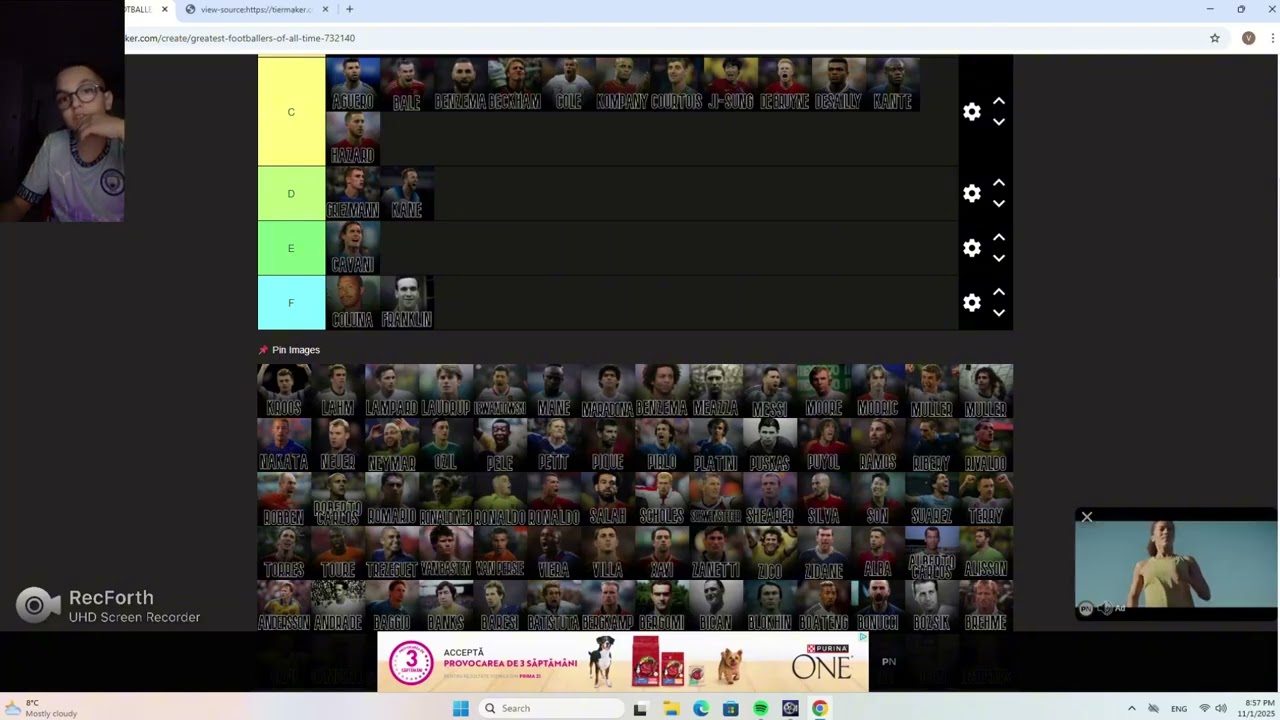Image resolution: width=1280 pixels, height=720 pixels.
Task: Click the cyan F tier label
Action: [x=291, y=303]
